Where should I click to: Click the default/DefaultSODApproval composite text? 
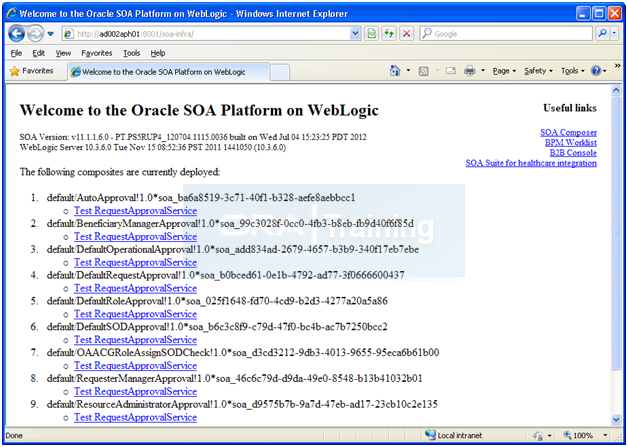217,327
